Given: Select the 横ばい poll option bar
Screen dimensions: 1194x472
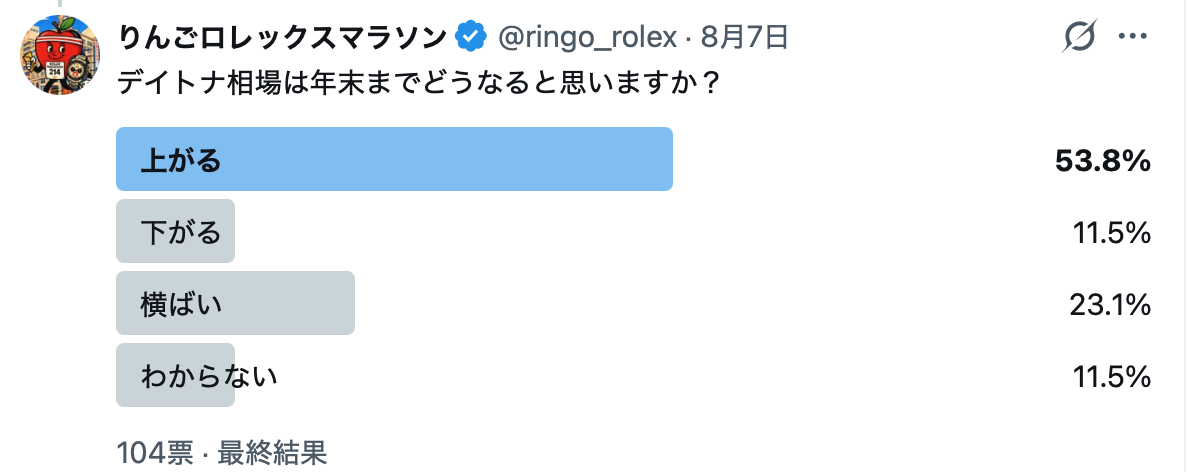Looking at the screenshot, I should coord(235,303).
